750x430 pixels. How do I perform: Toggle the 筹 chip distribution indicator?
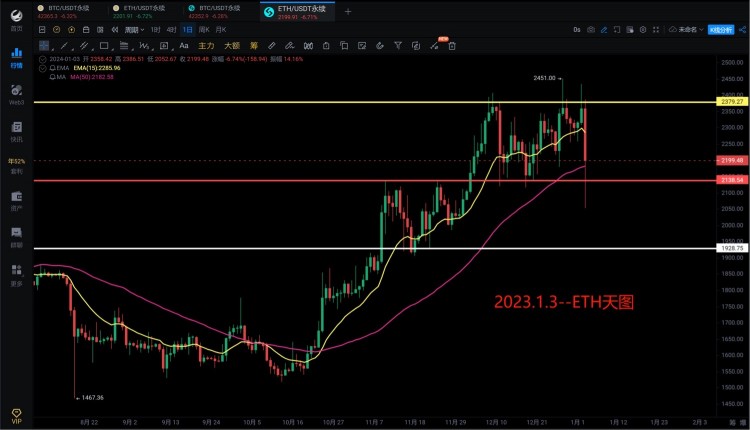(254, 46)
